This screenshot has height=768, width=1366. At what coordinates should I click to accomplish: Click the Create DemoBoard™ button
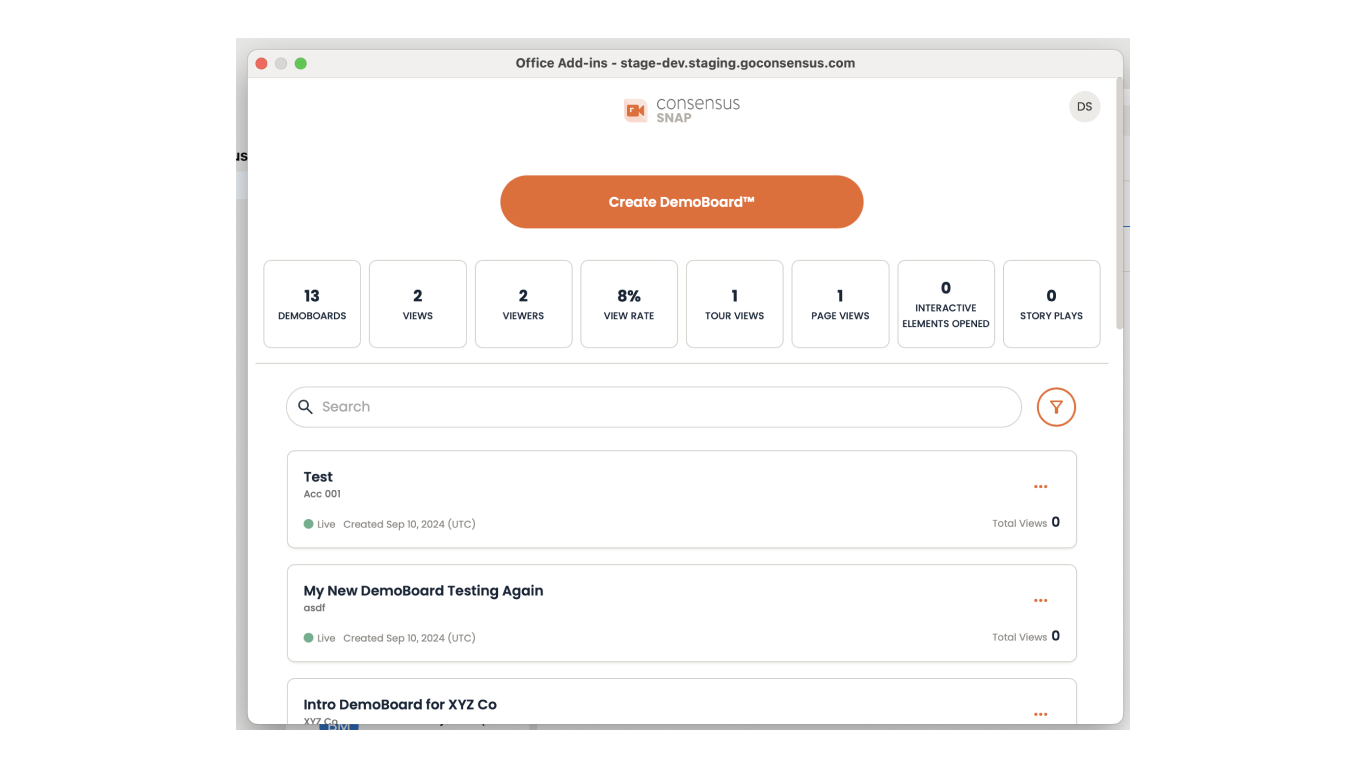681,202
